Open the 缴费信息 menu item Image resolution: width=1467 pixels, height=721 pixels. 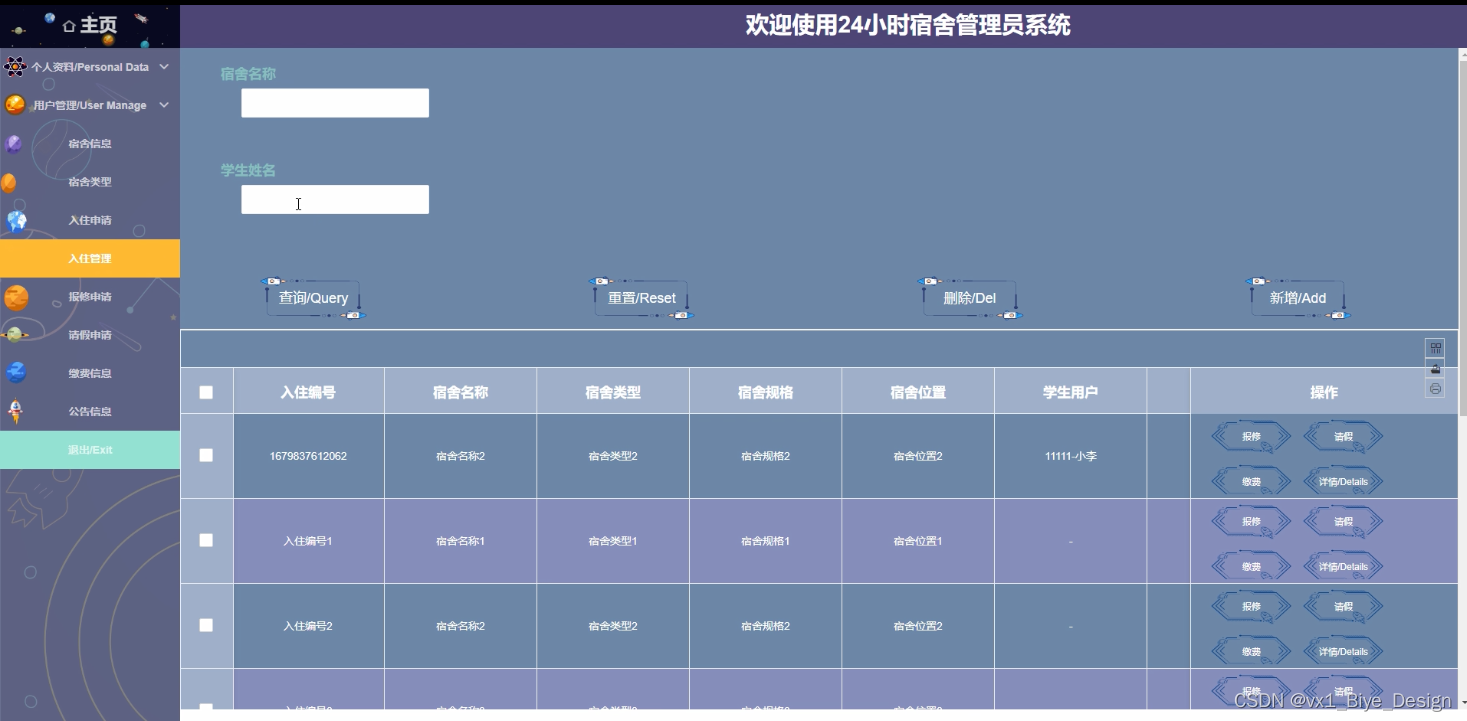(90, 373)
